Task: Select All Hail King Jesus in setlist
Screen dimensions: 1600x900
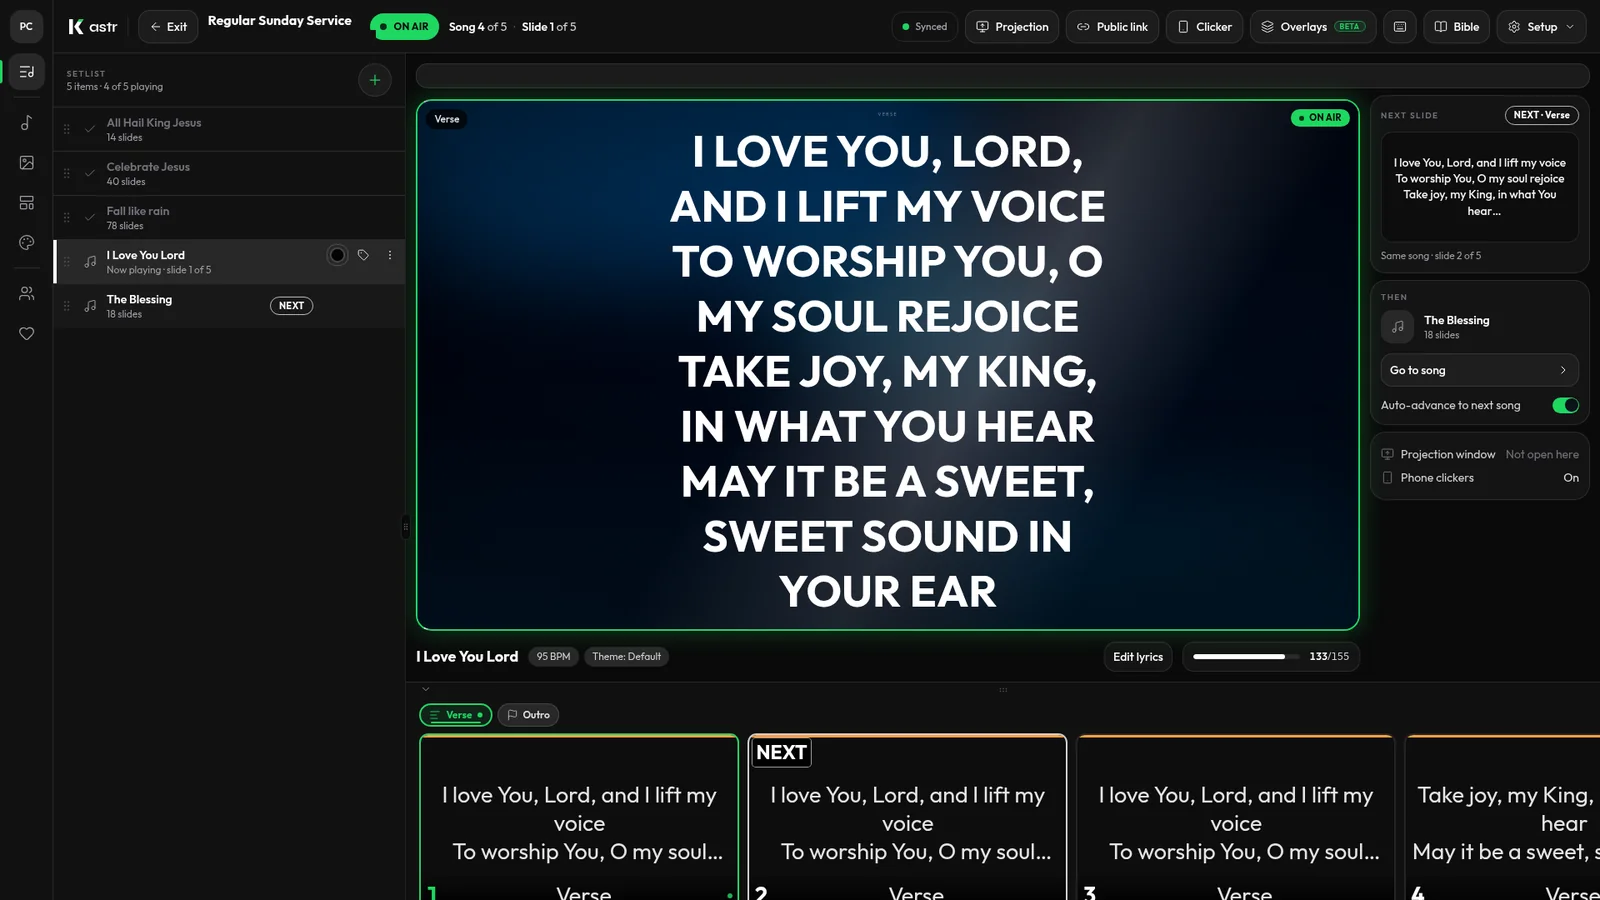Action: 230,130
